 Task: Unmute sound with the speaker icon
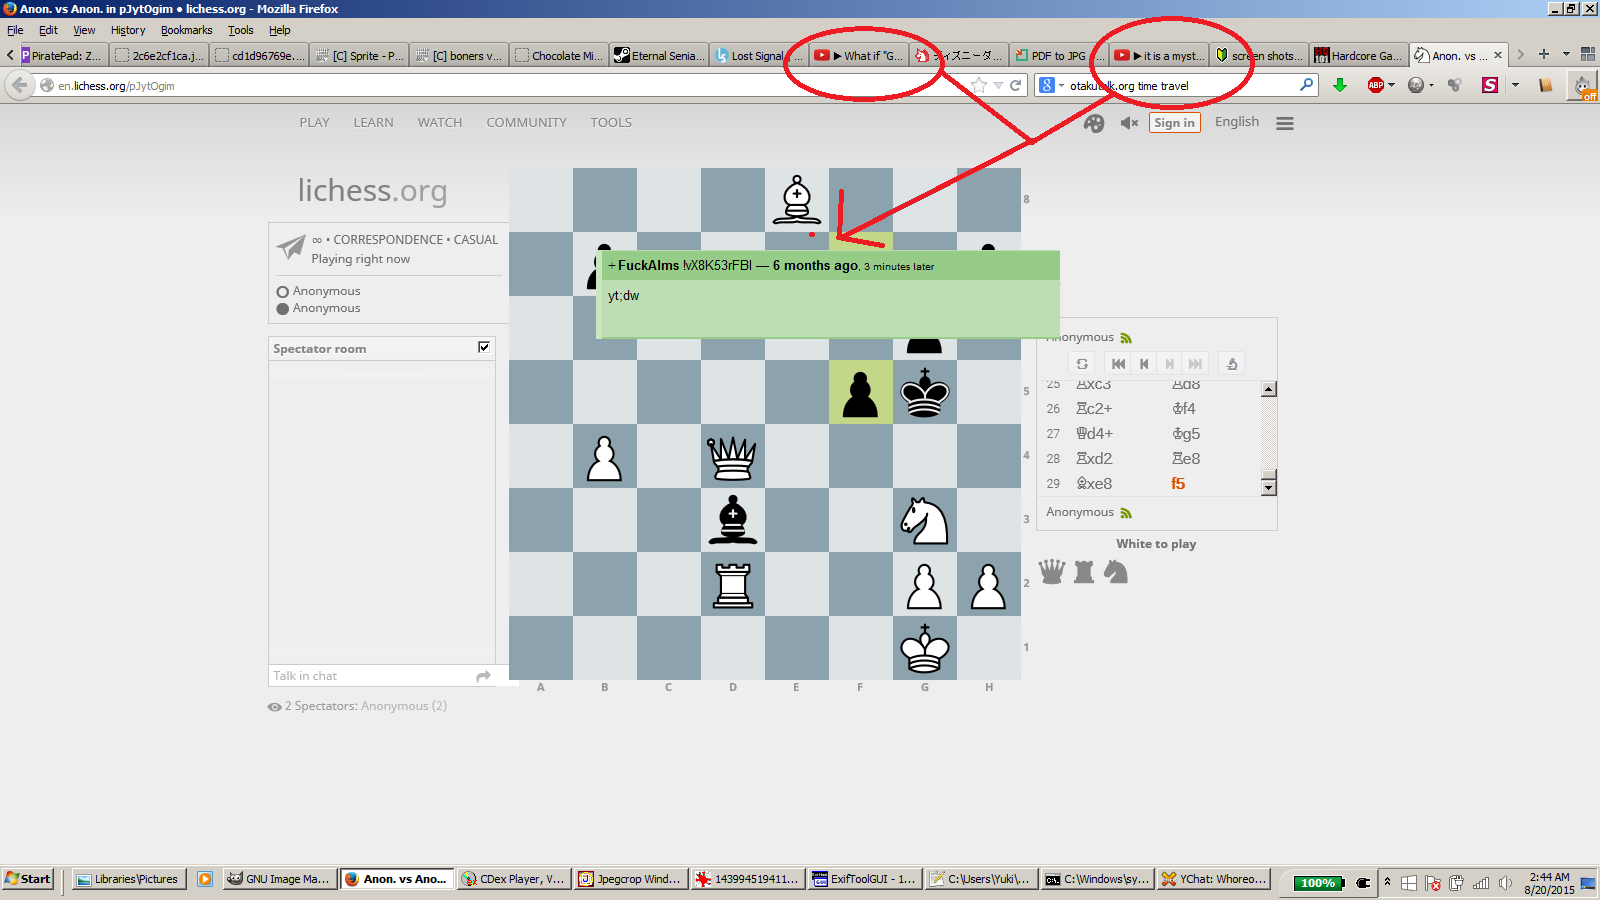click(1129, 123)
